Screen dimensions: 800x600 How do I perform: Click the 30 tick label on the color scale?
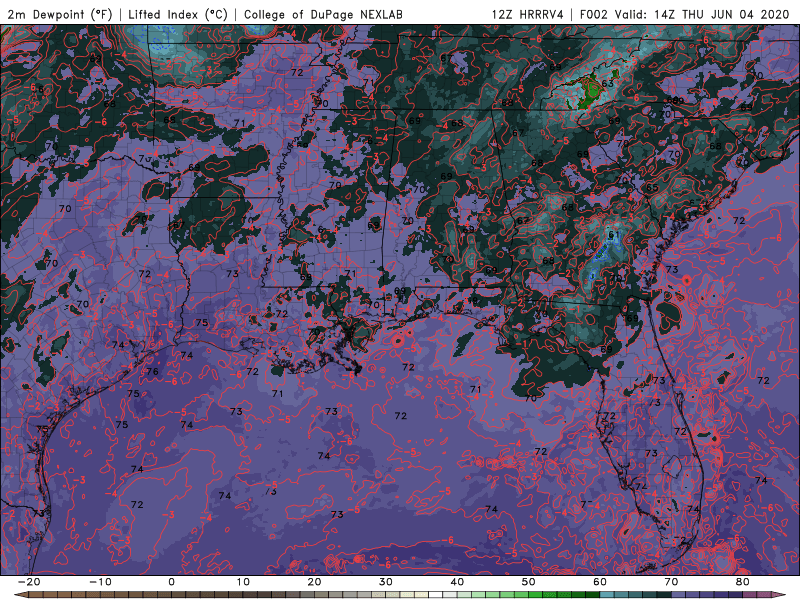coord(386,582)
